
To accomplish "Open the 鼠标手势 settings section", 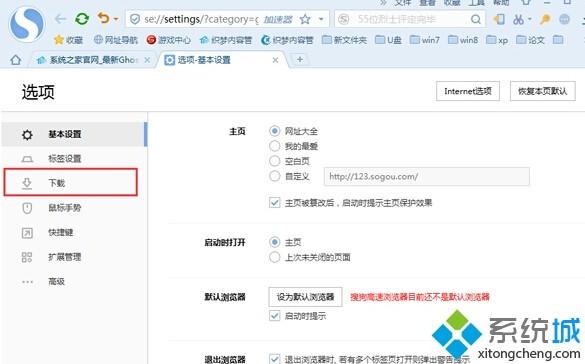I will (74, 208).
